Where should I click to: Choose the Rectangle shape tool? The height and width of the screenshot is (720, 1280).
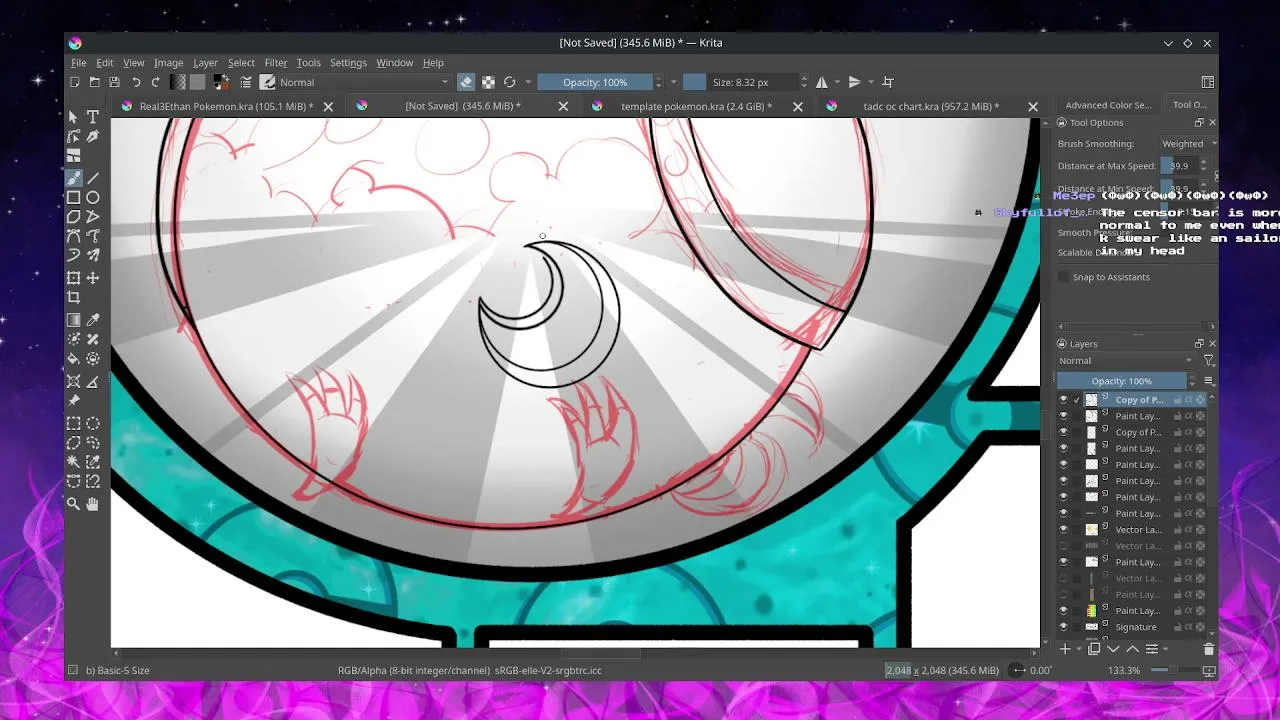[73, 198]
